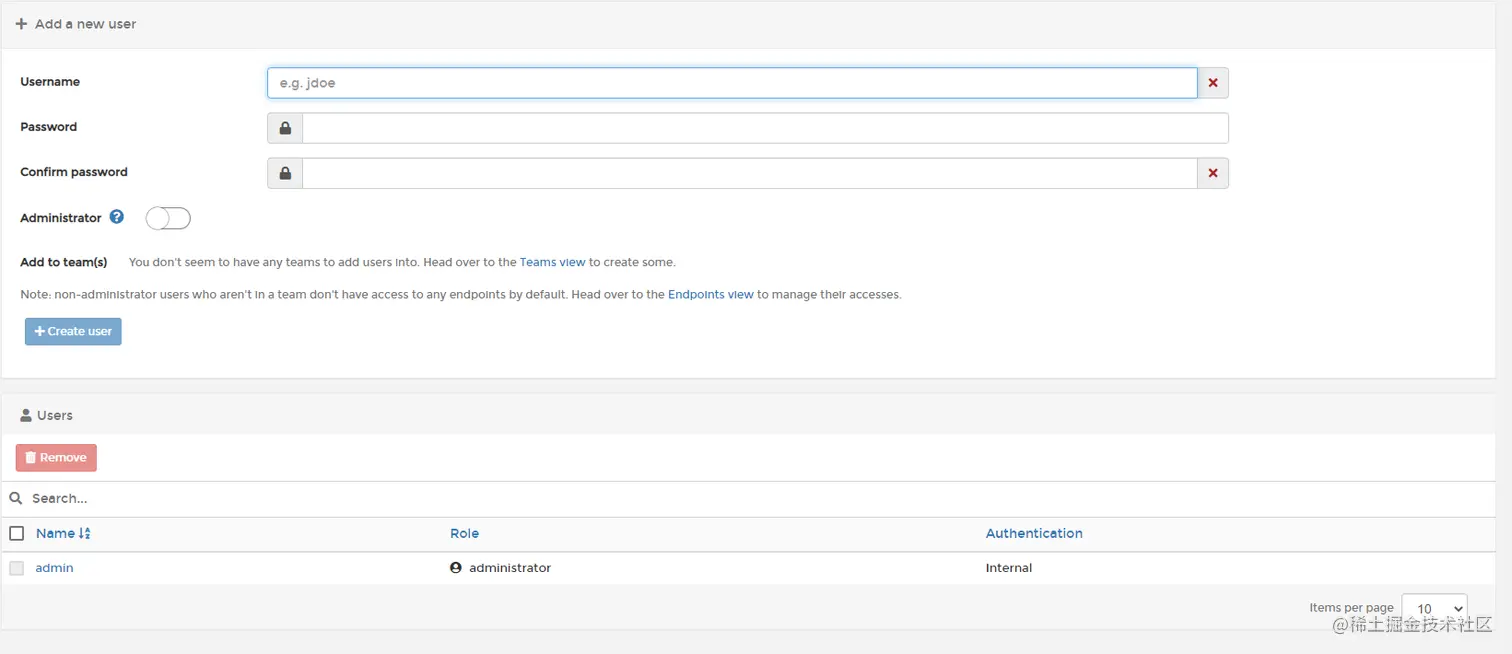The width and height of the screenshot is (1512, 654).
Task: Sort users by Role column header
Action: pyautogui.click(x=464, y=534)
